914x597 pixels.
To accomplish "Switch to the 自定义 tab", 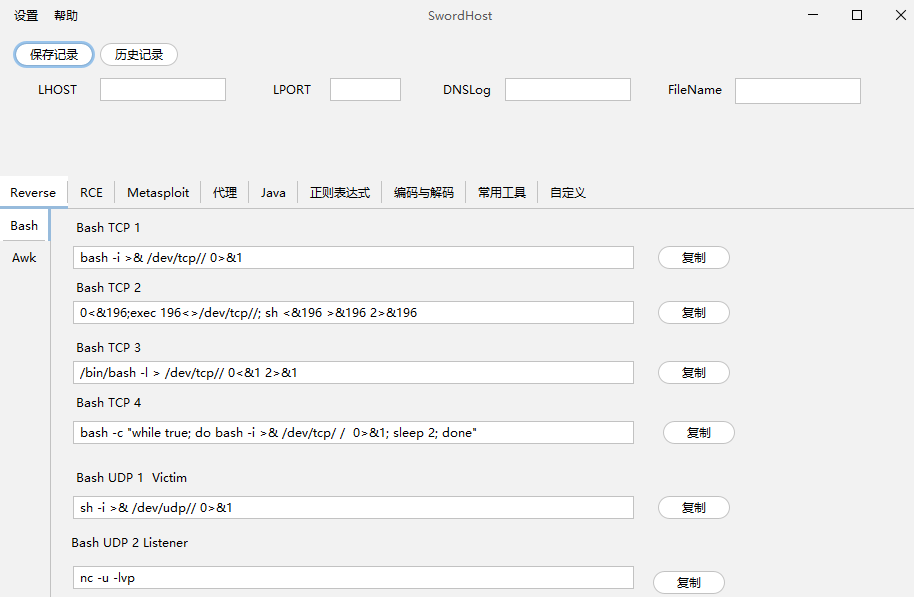I will click(568, 192).
